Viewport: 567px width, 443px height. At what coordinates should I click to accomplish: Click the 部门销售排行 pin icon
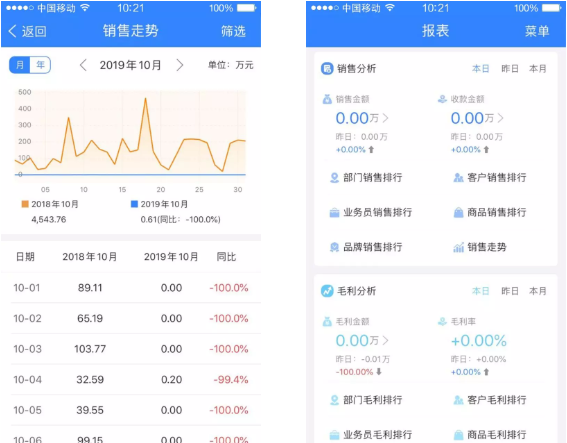[x=334, y=178]
